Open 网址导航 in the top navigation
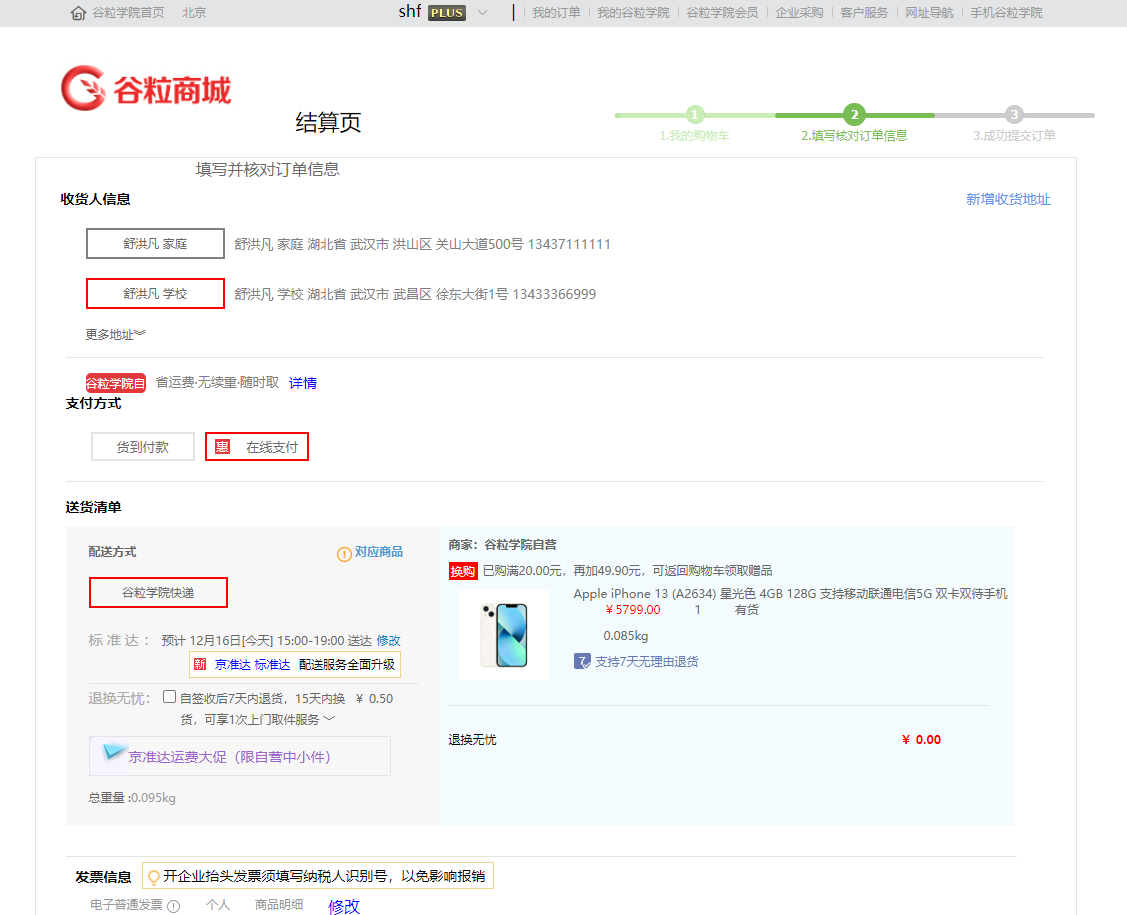Screen dimensions: 1127x915 pyautogui.click(x=929, y=13)
